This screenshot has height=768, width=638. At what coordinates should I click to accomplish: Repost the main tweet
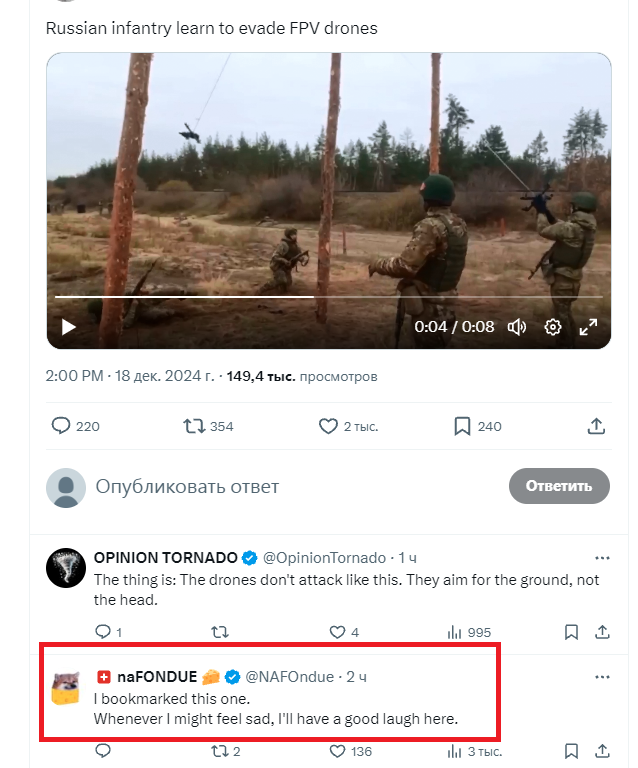pos(195,426)
